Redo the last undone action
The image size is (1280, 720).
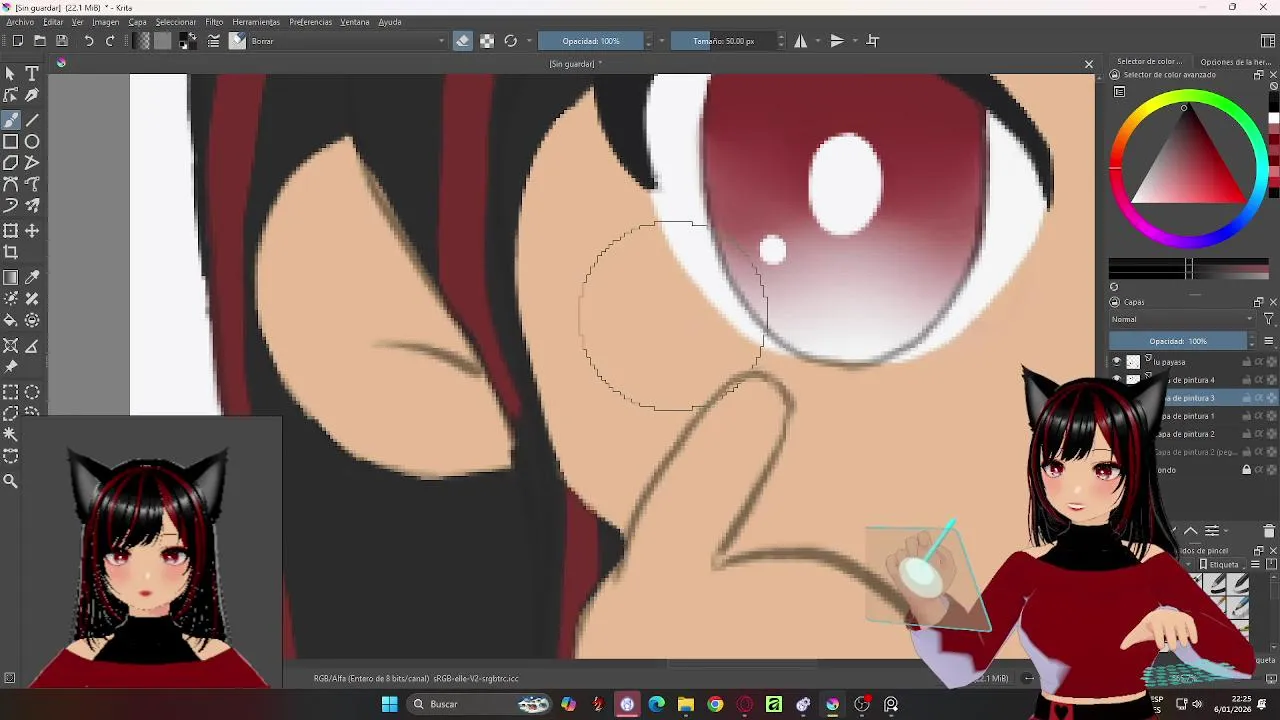pyautogui.click(x=110, y=41)
